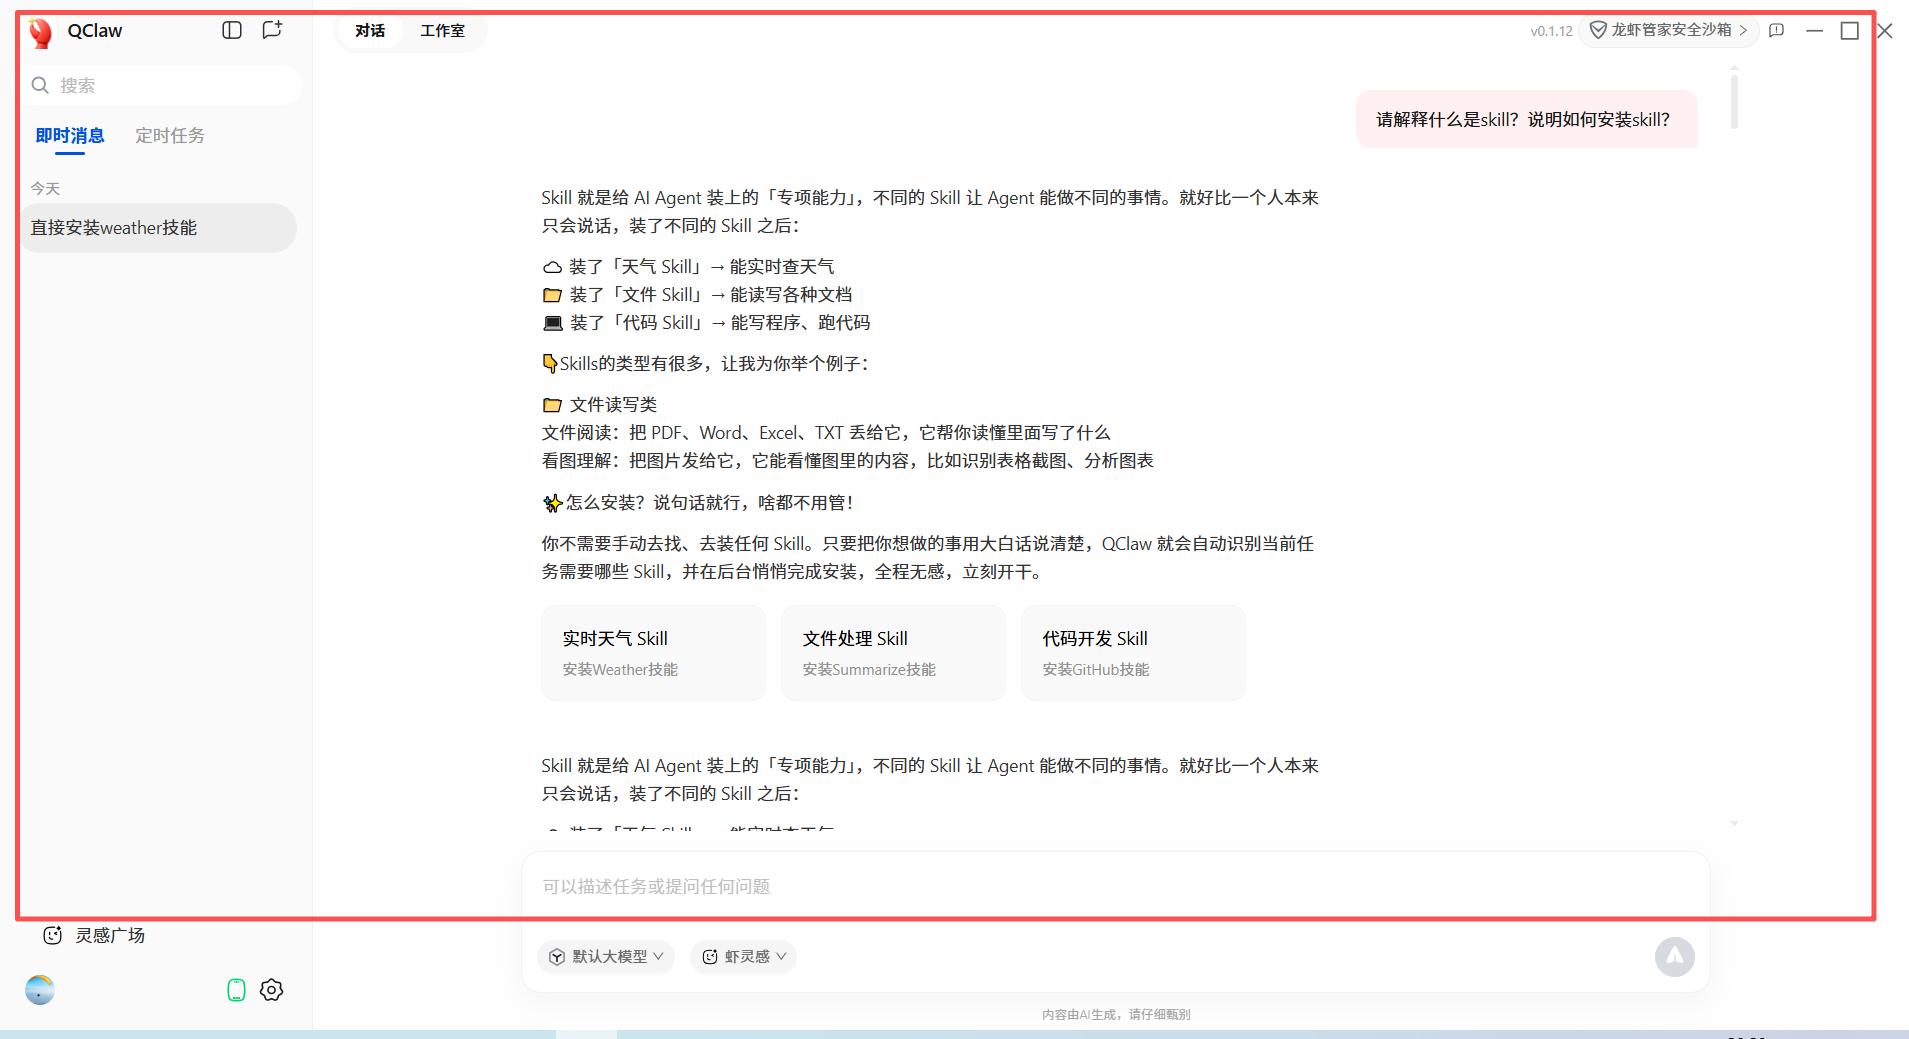Open 灵感广场 in the sidebar

click(x=95, y=935)
